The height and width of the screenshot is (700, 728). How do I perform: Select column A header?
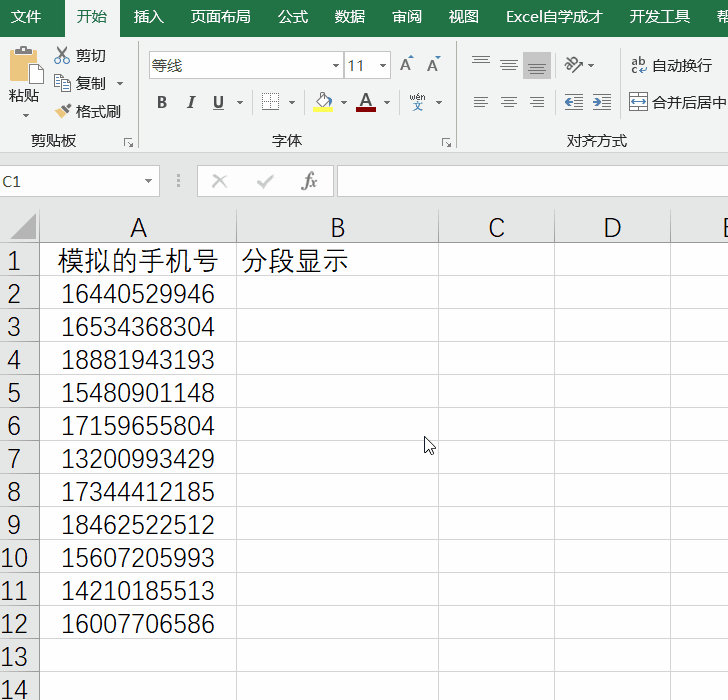[138, 227]
